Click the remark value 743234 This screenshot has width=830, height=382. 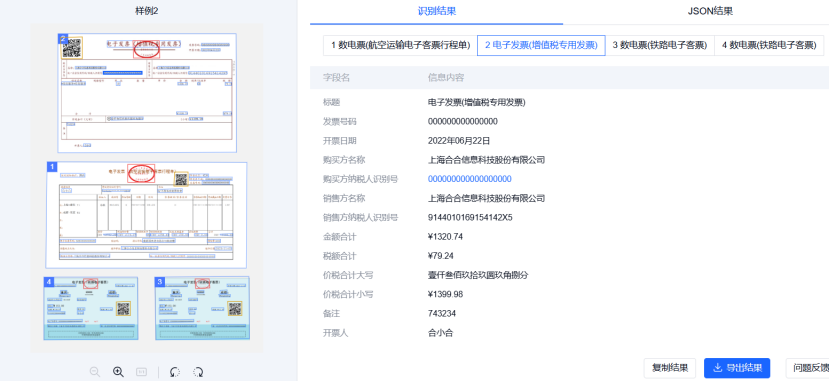click(441, 314)
